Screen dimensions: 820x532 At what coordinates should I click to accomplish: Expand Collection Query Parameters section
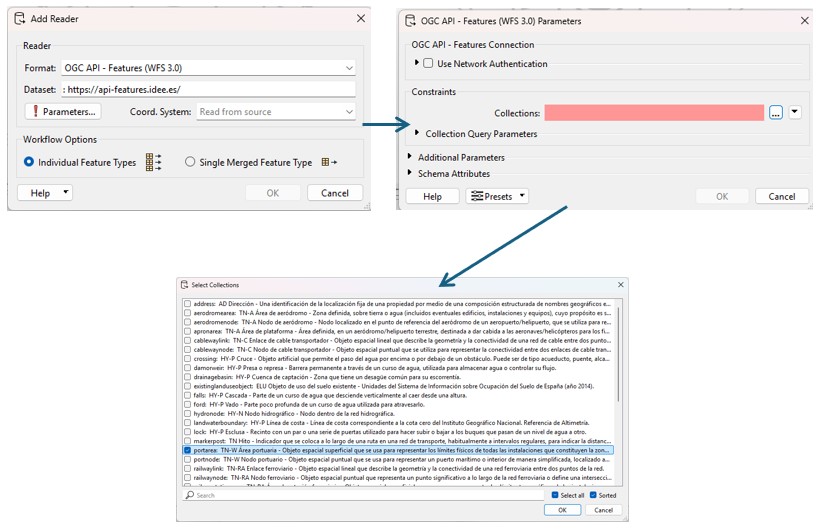(x=417, y=133)
